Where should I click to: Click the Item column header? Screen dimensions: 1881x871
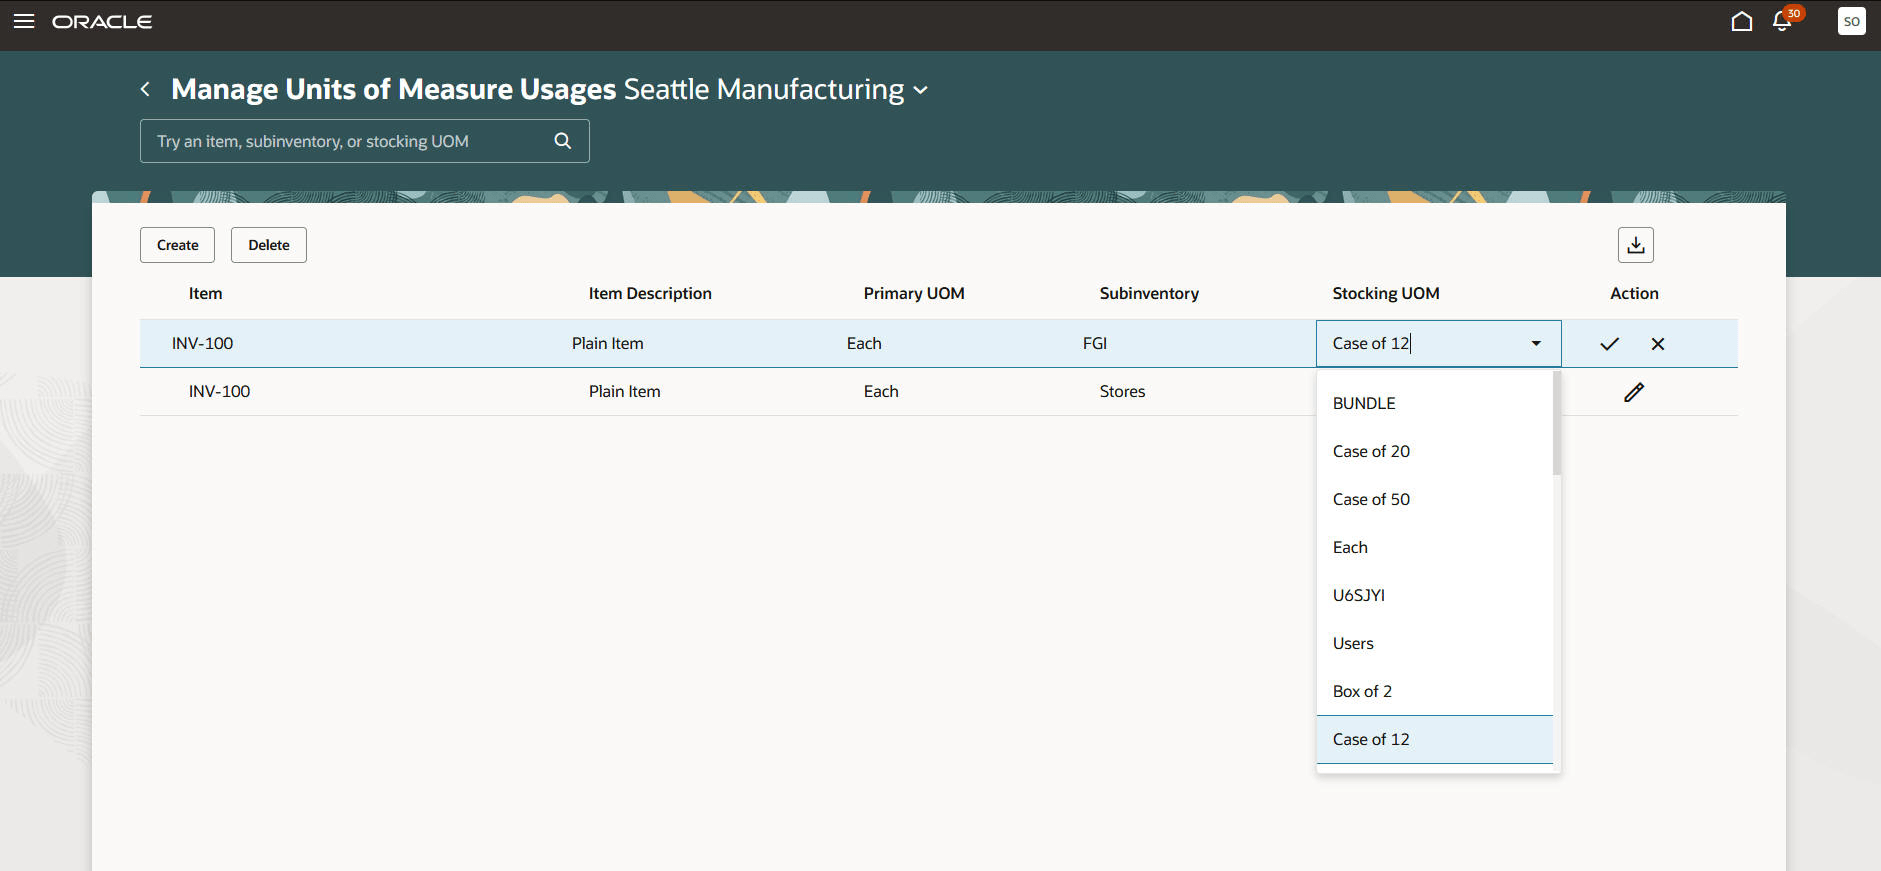pyautogui.click(x=205, y=294)
